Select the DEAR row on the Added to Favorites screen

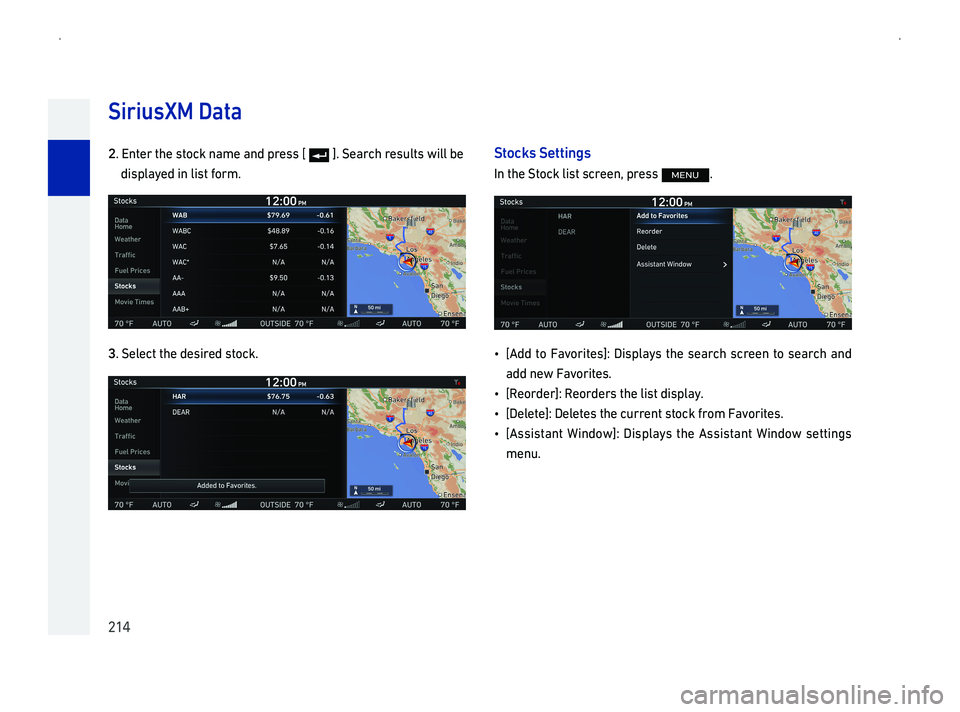point(253,412)
